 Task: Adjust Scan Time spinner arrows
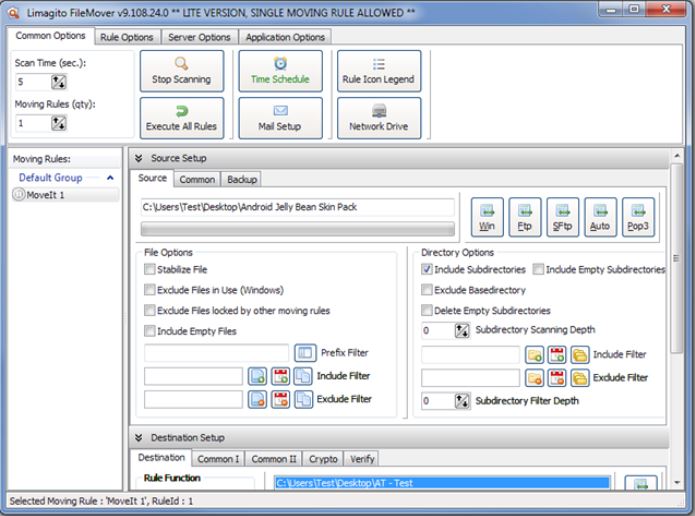point(59,82)
